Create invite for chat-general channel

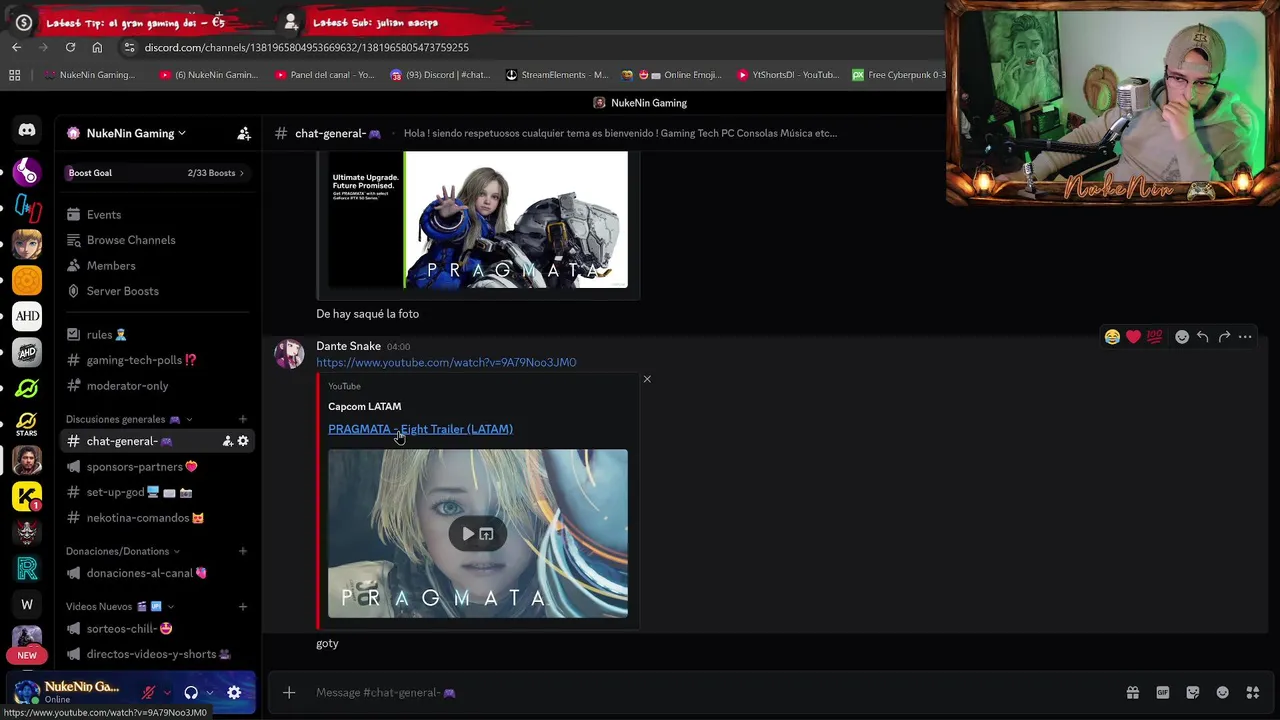coord(227,441)
